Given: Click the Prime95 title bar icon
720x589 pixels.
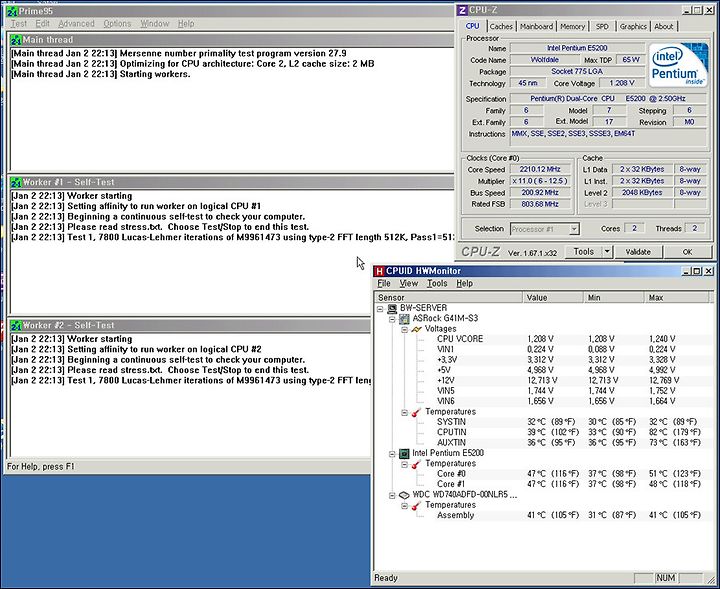Looking at the screenshot, I should (x=11, y=10).
